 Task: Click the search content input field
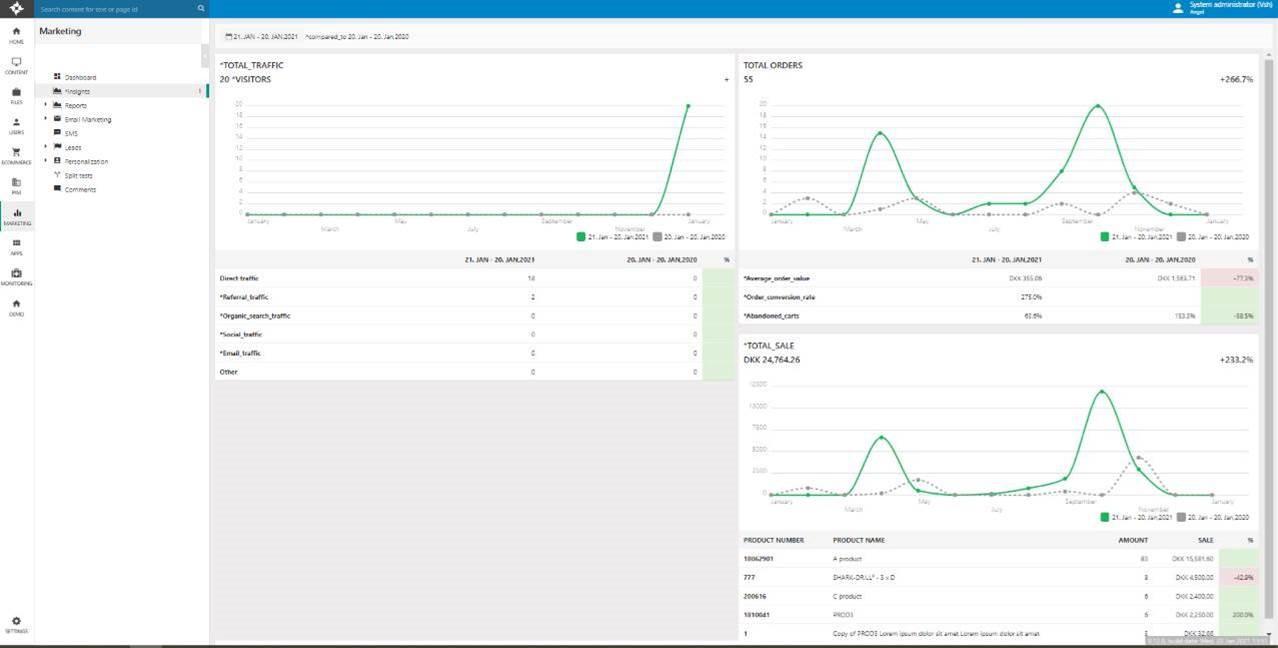click(x=115, y=9)
